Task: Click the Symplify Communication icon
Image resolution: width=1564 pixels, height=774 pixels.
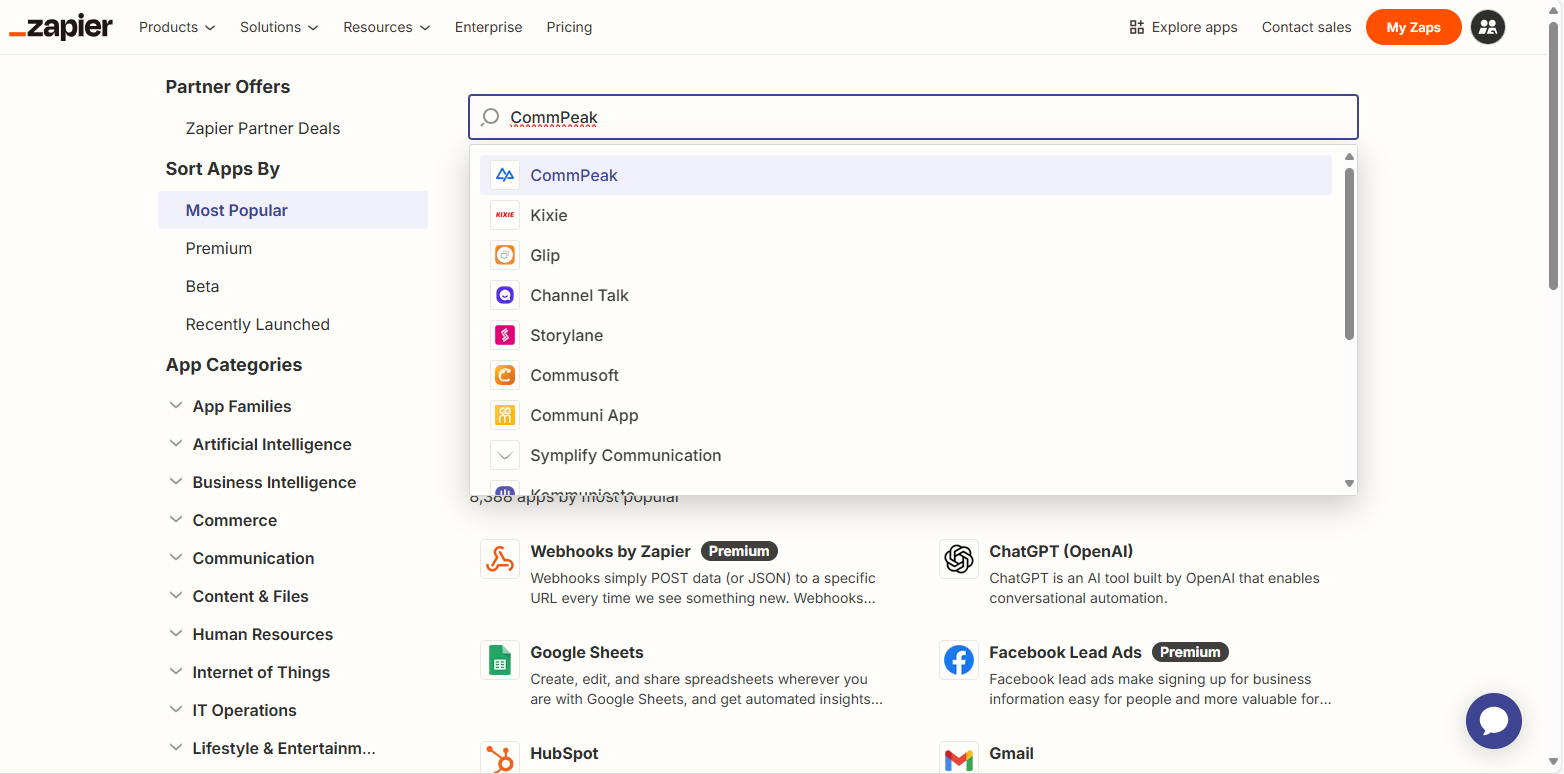Action: 505,455
